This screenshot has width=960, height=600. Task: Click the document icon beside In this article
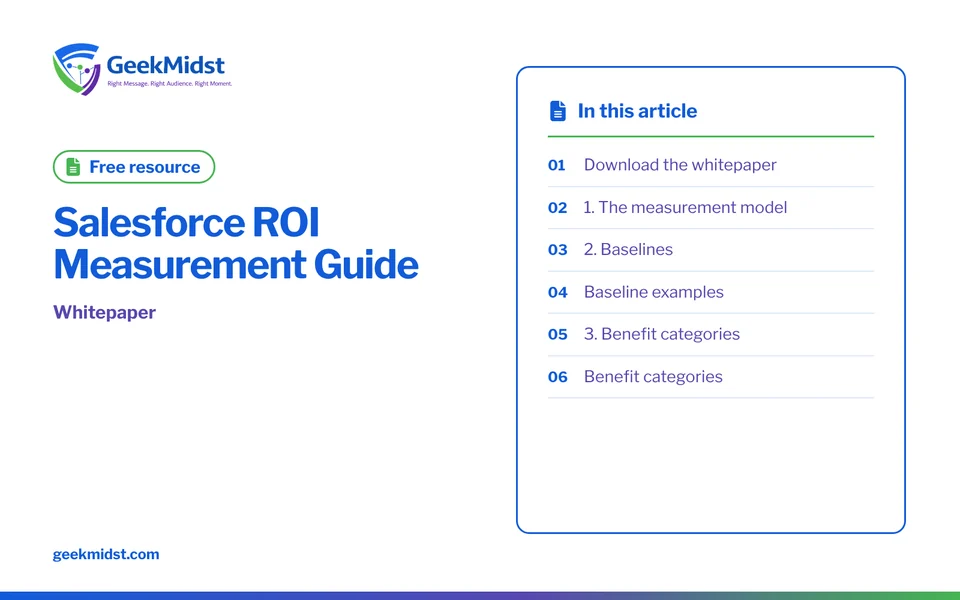558,111
